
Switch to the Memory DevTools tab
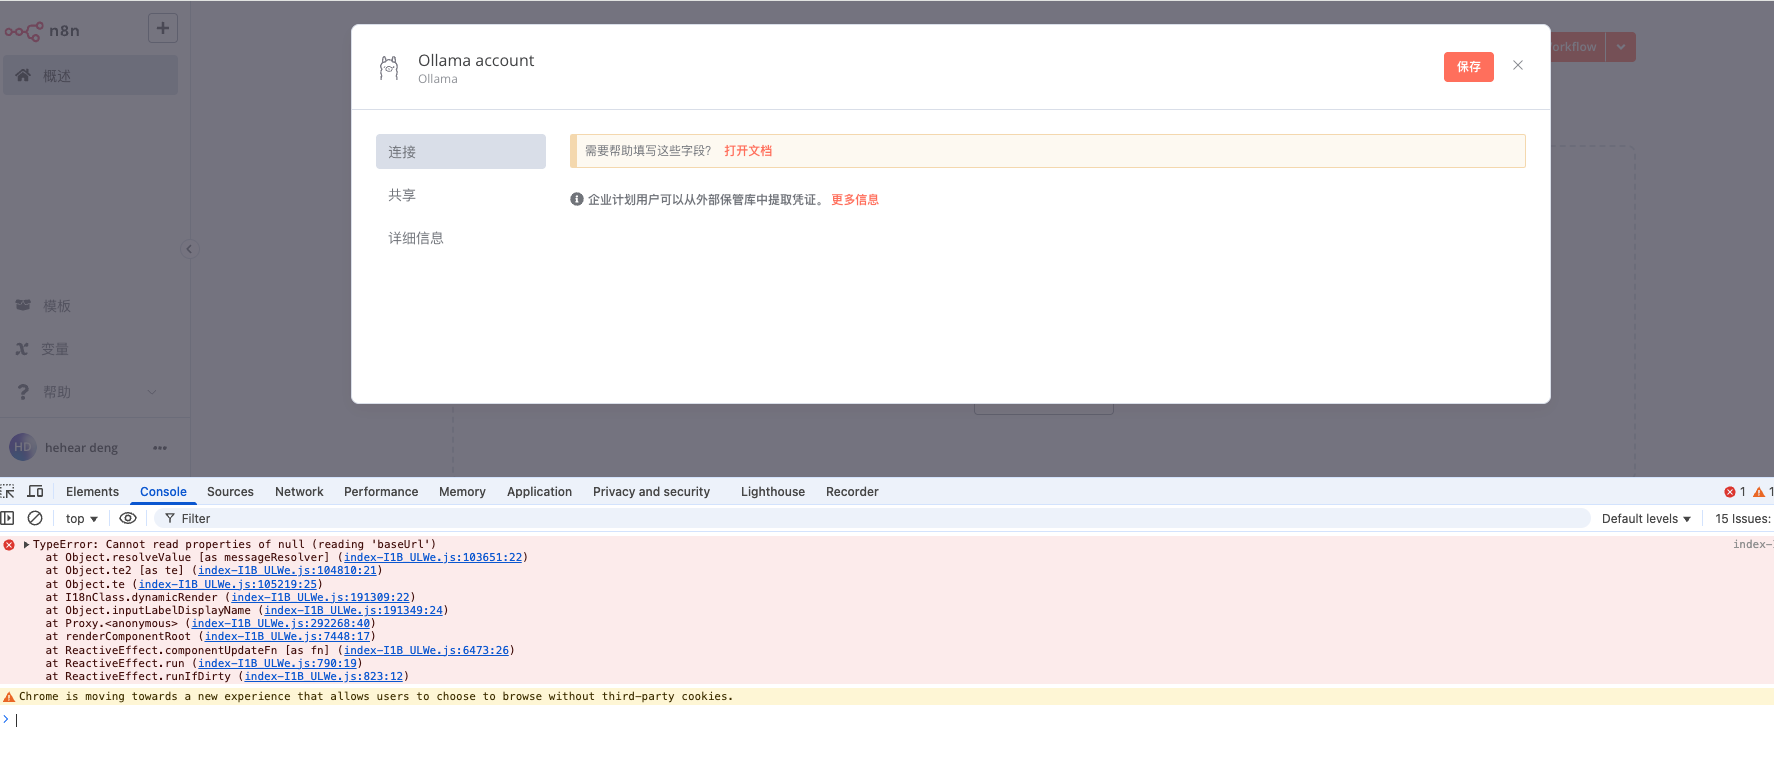[x=462, y=492]
